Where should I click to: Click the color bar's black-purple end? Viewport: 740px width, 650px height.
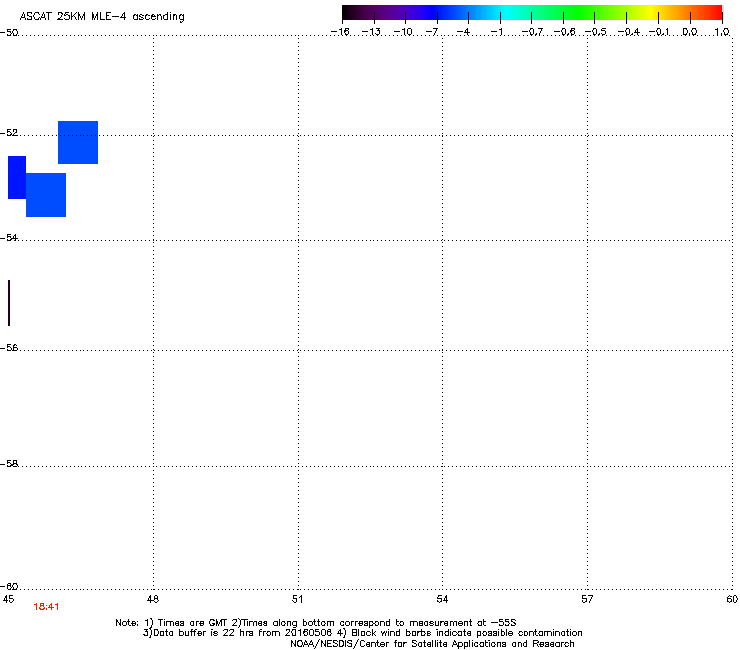359,12
